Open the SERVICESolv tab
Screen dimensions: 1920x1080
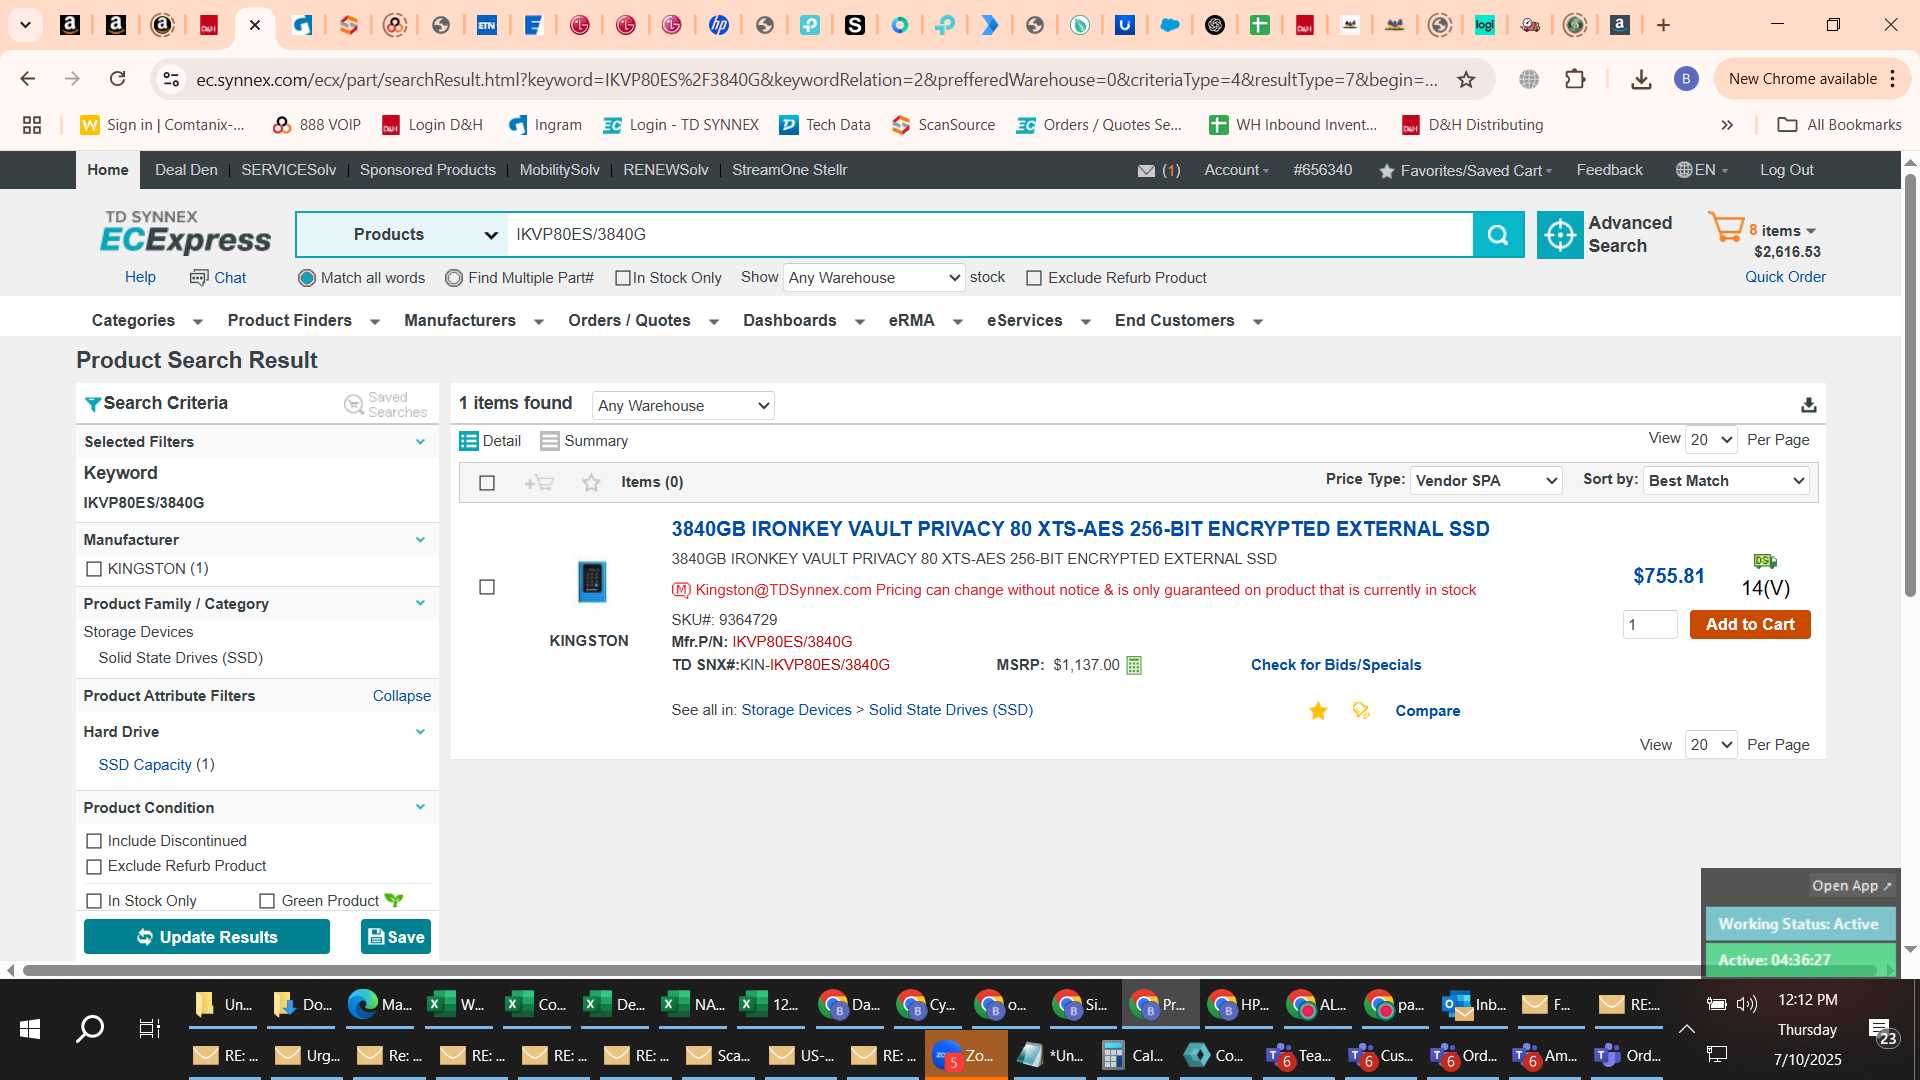[288, 170]
